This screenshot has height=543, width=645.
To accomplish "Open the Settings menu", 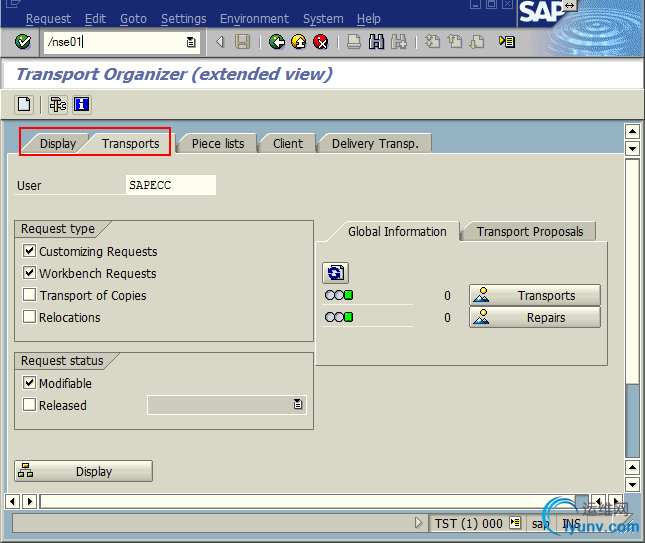I will tap(183, 19).
